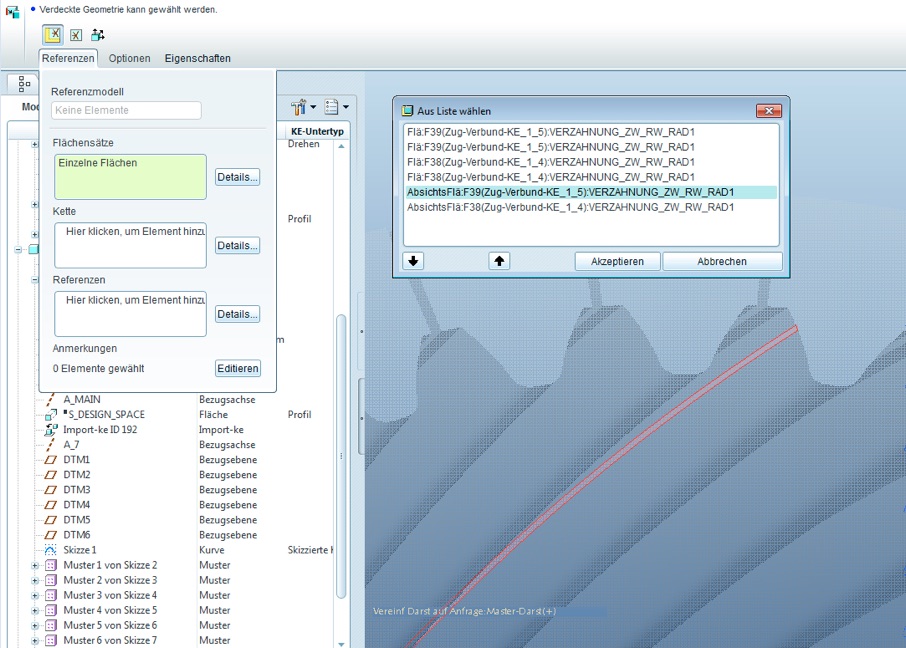Select Muster 5 von Skizze 6 in the tree
Viewport: 906px width, 648px height.
(110, 625)
